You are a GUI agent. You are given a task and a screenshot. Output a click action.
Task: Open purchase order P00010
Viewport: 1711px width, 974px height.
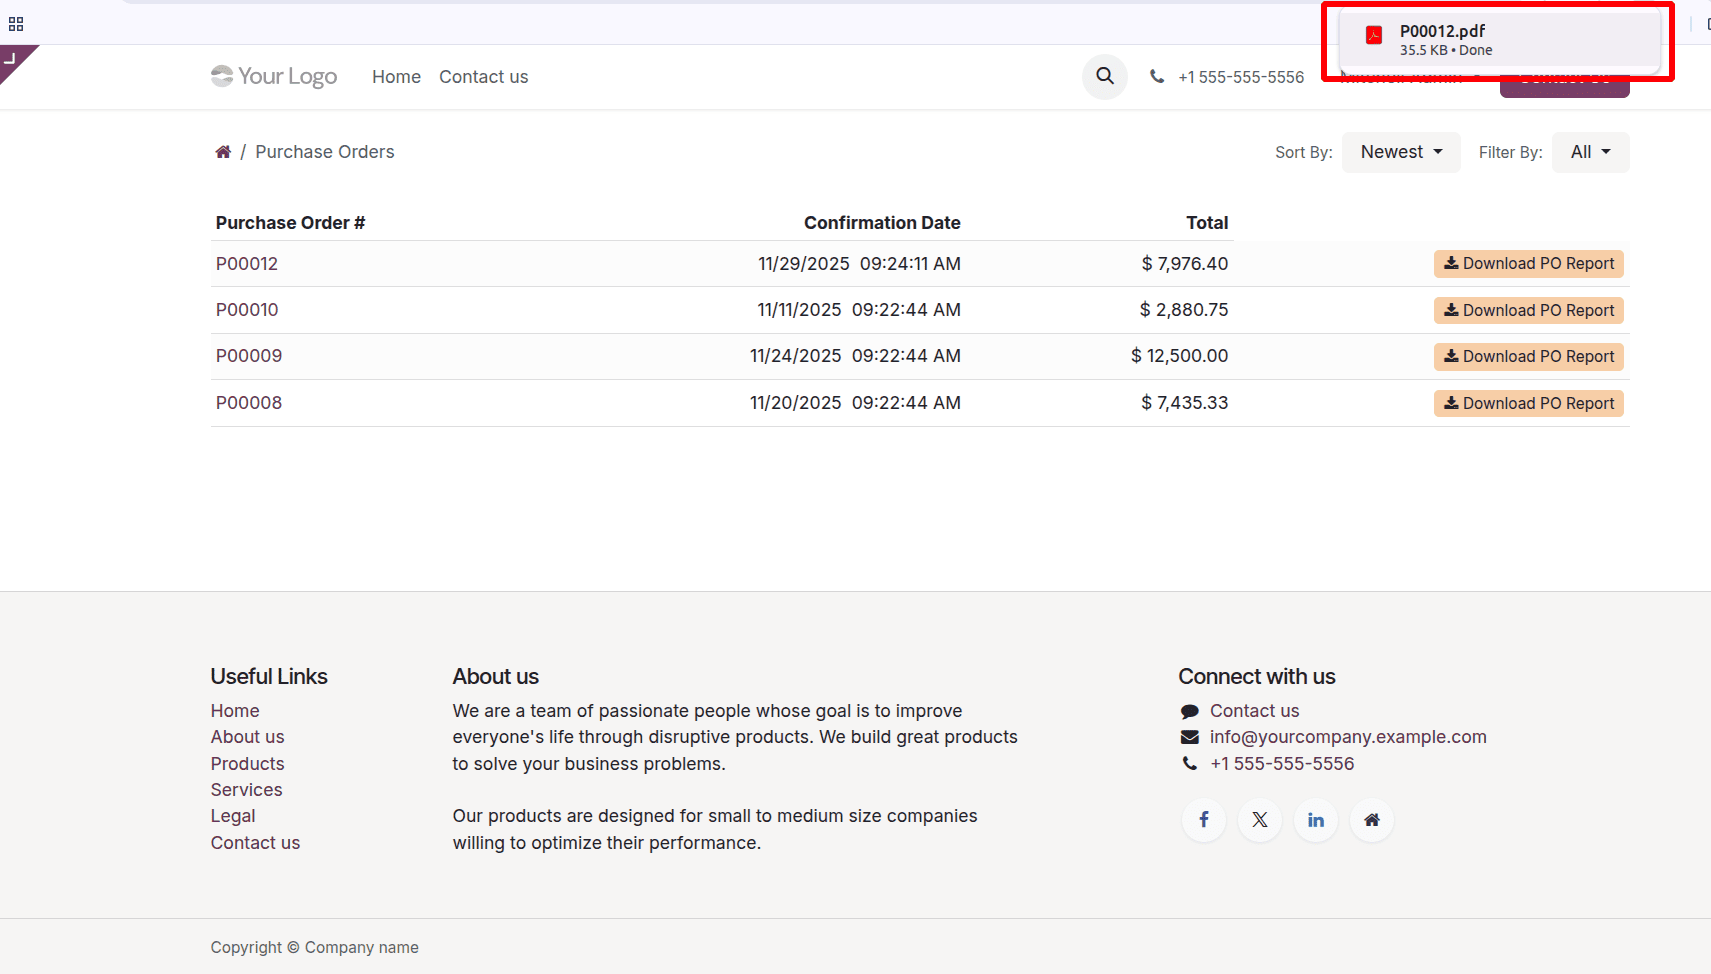(x=247, y=309)
